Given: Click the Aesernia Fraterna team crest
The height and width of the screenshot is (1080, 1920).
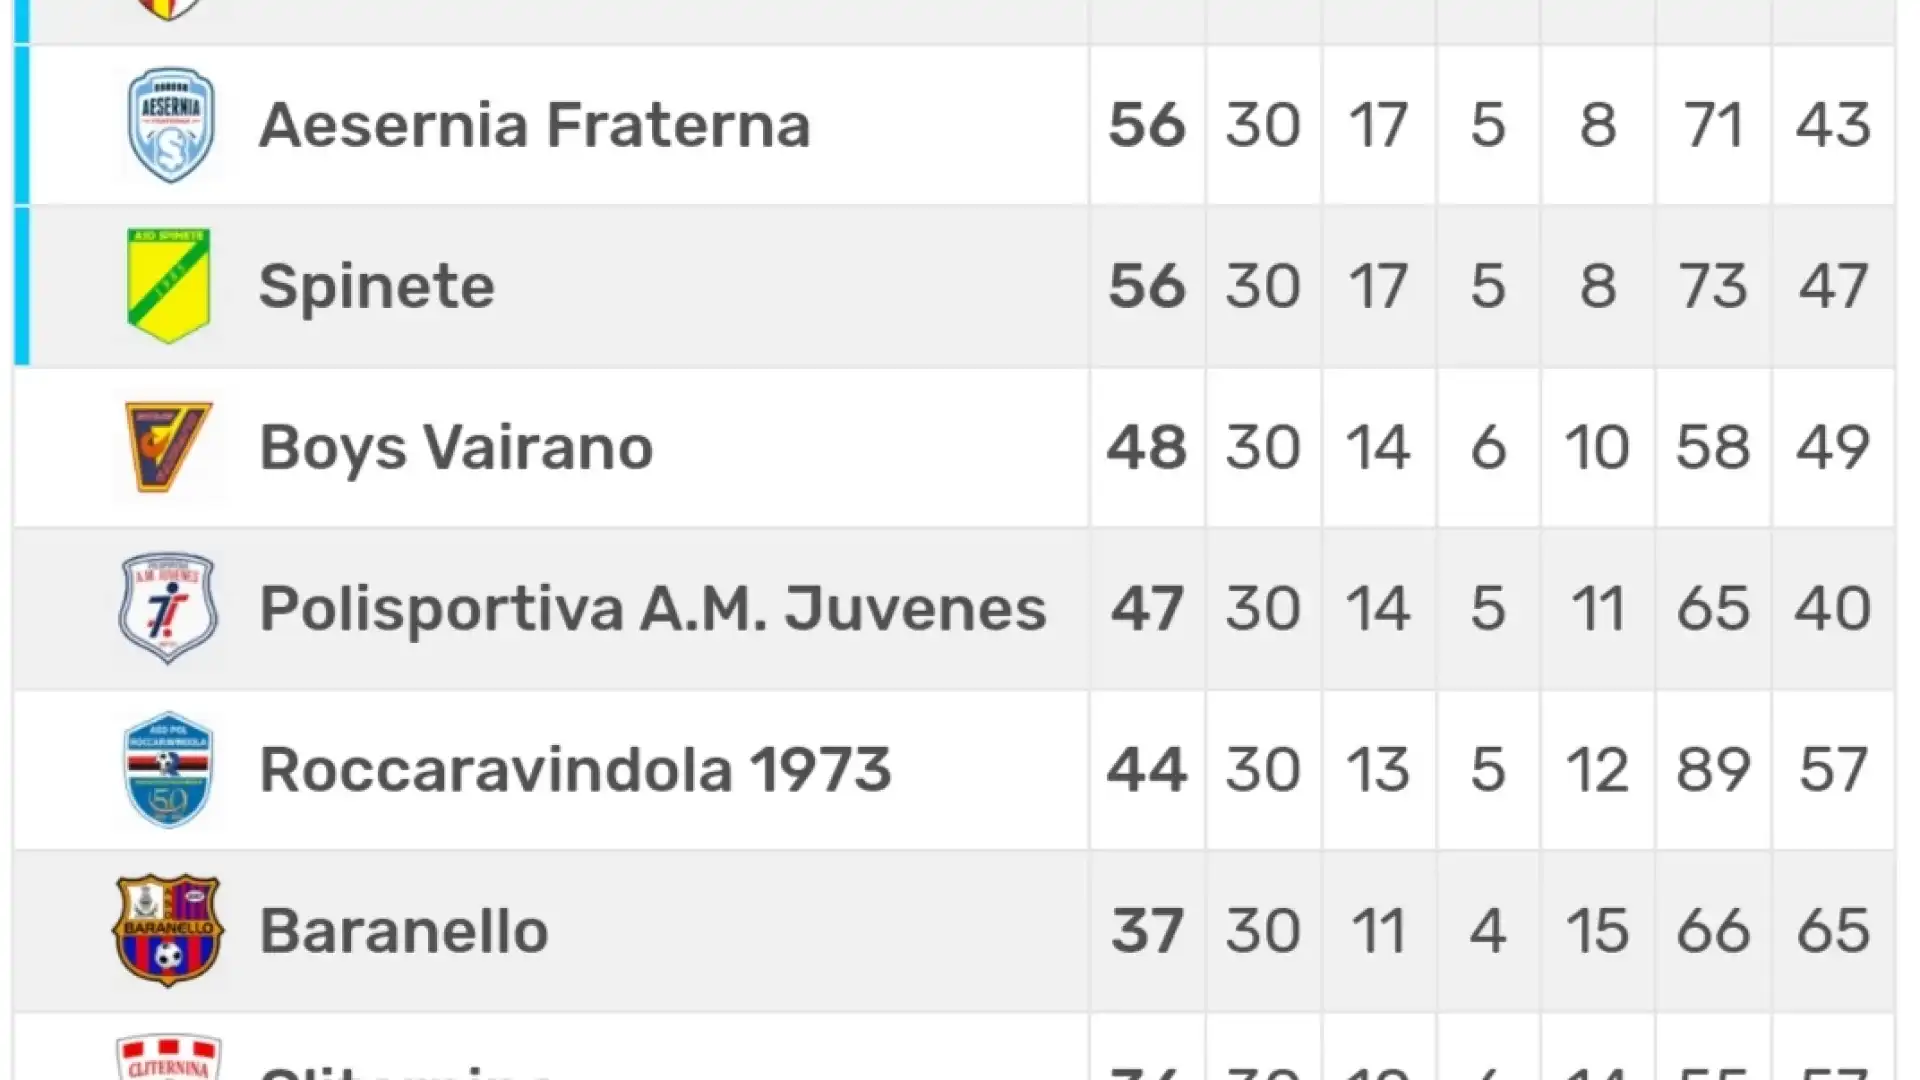Looking at the screenshot, I should point(171,125).
